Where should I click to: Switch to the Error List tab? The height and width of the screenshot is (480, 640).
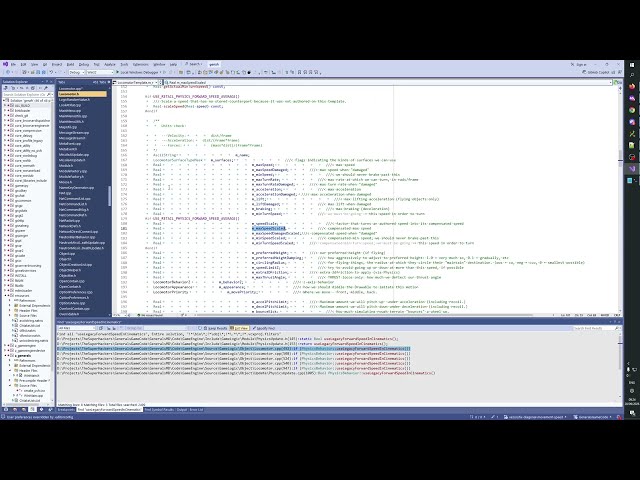(x=196, y=409)
